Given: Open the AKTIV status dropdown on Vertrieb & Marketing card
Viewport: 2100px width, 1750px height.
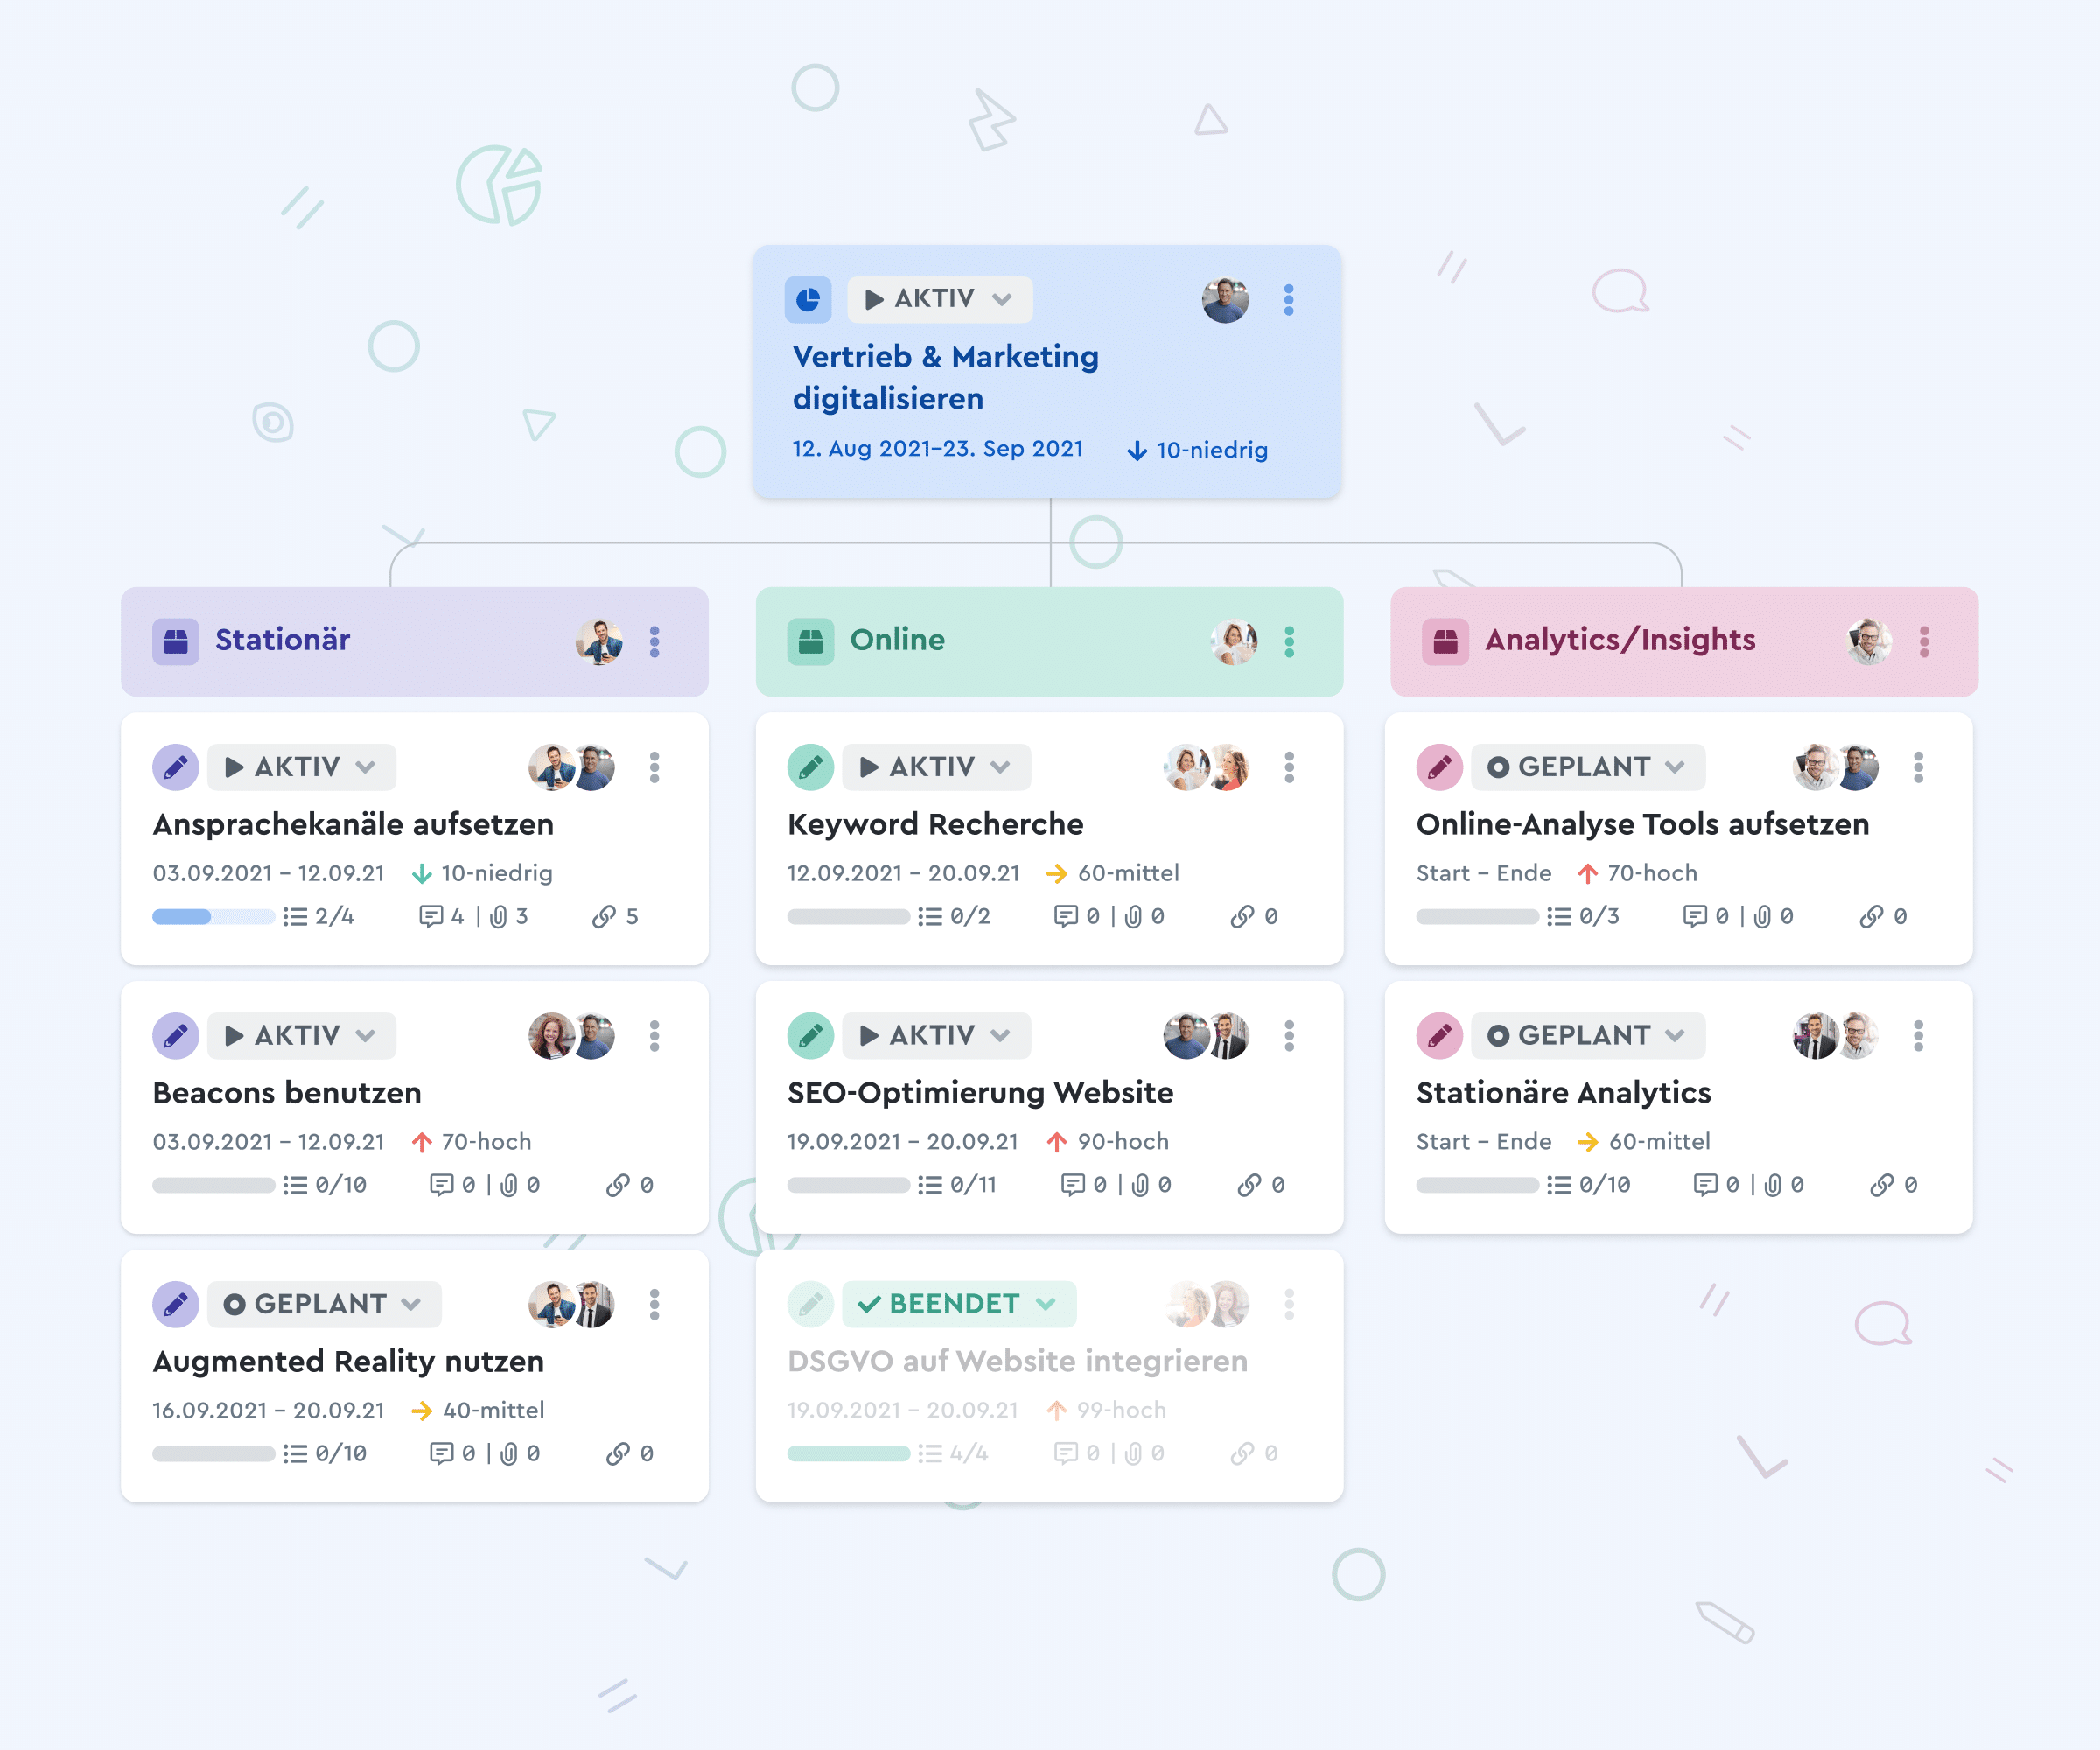Looking at the screenshot, I should pyautogui.click(x=939, y=299).
